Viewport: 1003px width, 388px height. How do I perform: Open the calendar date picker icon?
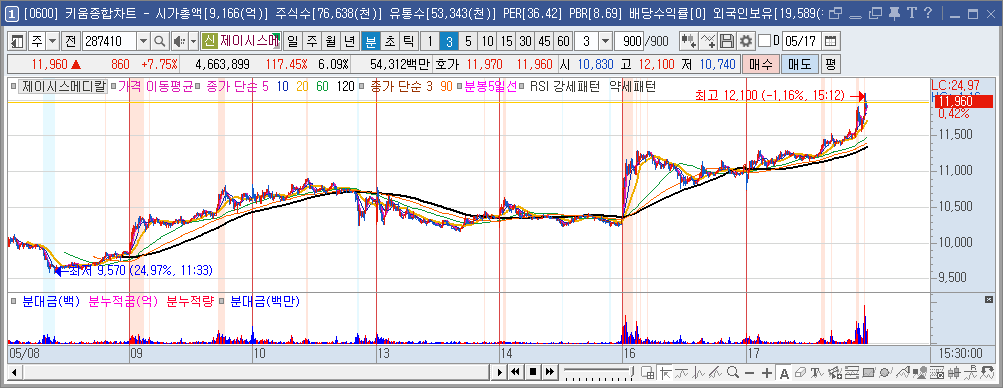pyautogui.click(x=830, y=42)
